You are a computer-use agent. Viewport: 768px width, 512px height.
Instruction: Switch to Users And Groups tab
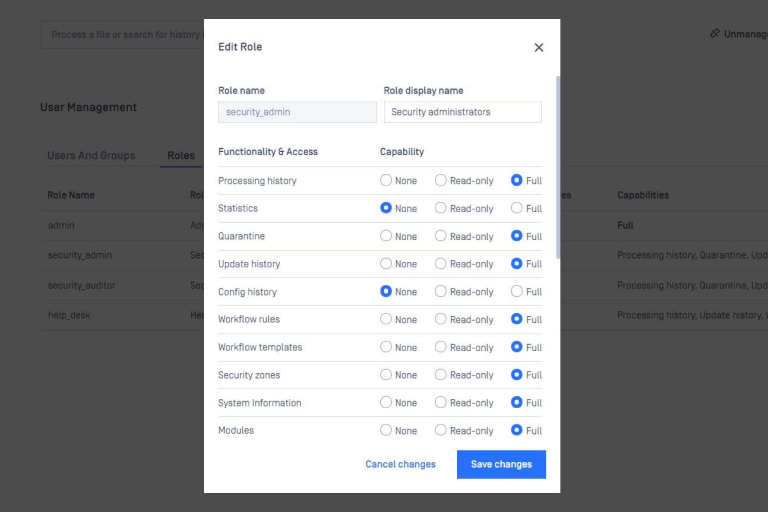point(91,156)
